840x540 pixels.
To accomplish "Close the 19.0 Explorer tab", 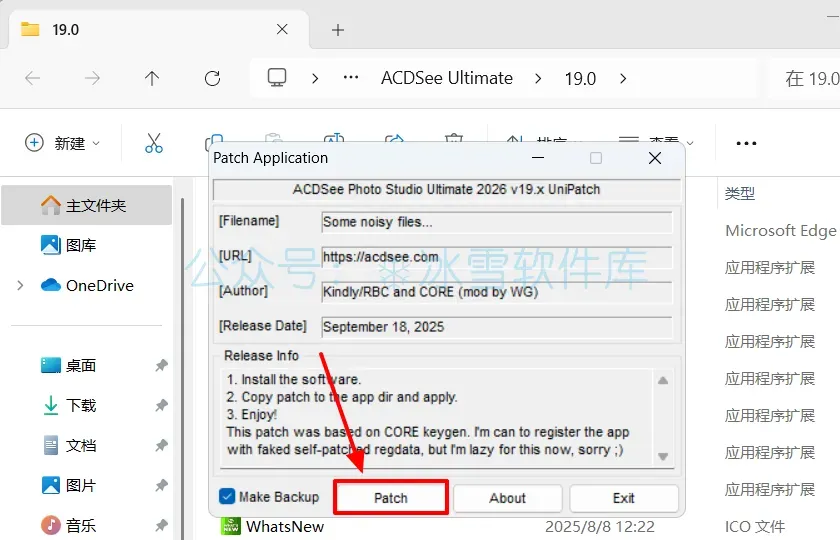I will [282, 29].
